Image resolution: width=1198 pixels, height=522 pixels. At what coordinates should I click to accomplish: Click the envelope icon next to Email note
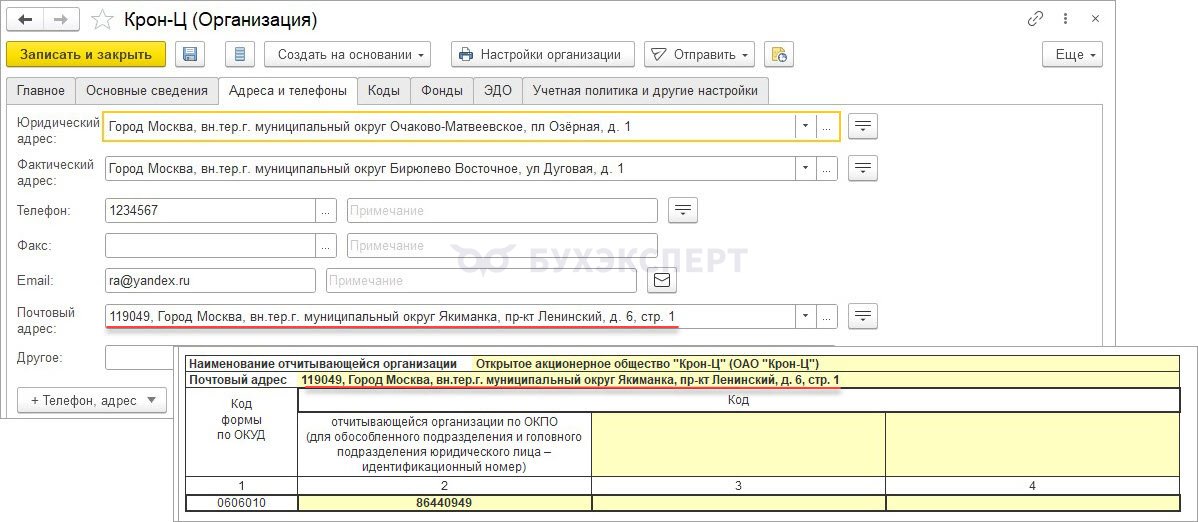(662, 280)
